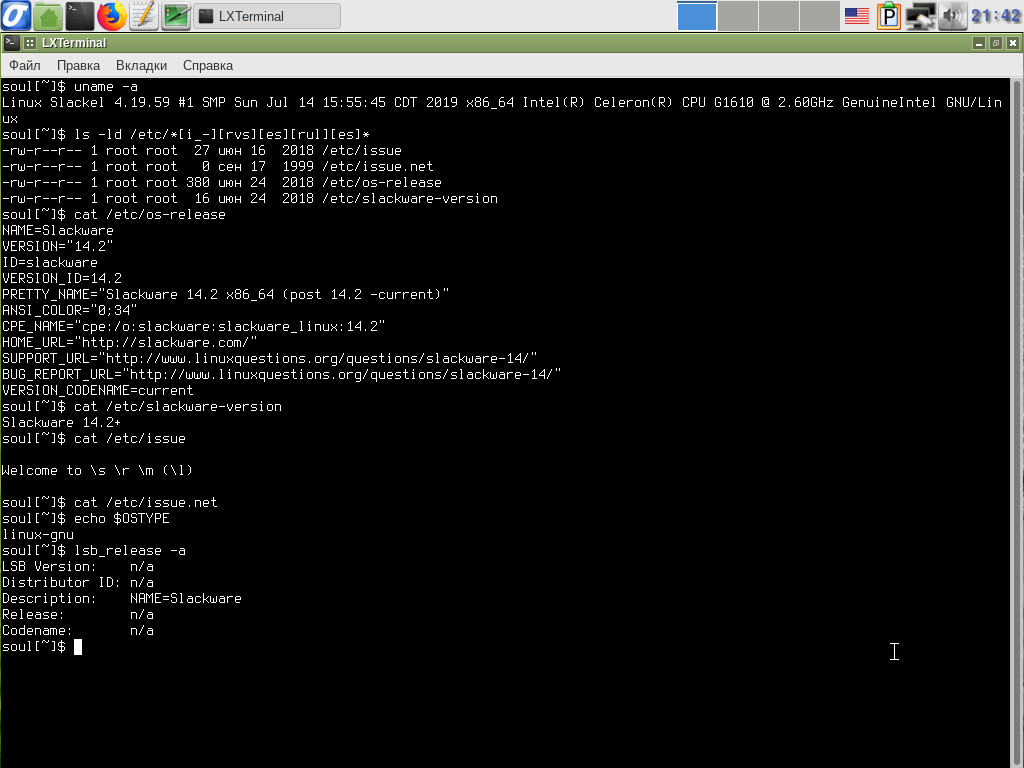
Task: Click the /etc/slackware-version listing row
Action: [250, 199]
